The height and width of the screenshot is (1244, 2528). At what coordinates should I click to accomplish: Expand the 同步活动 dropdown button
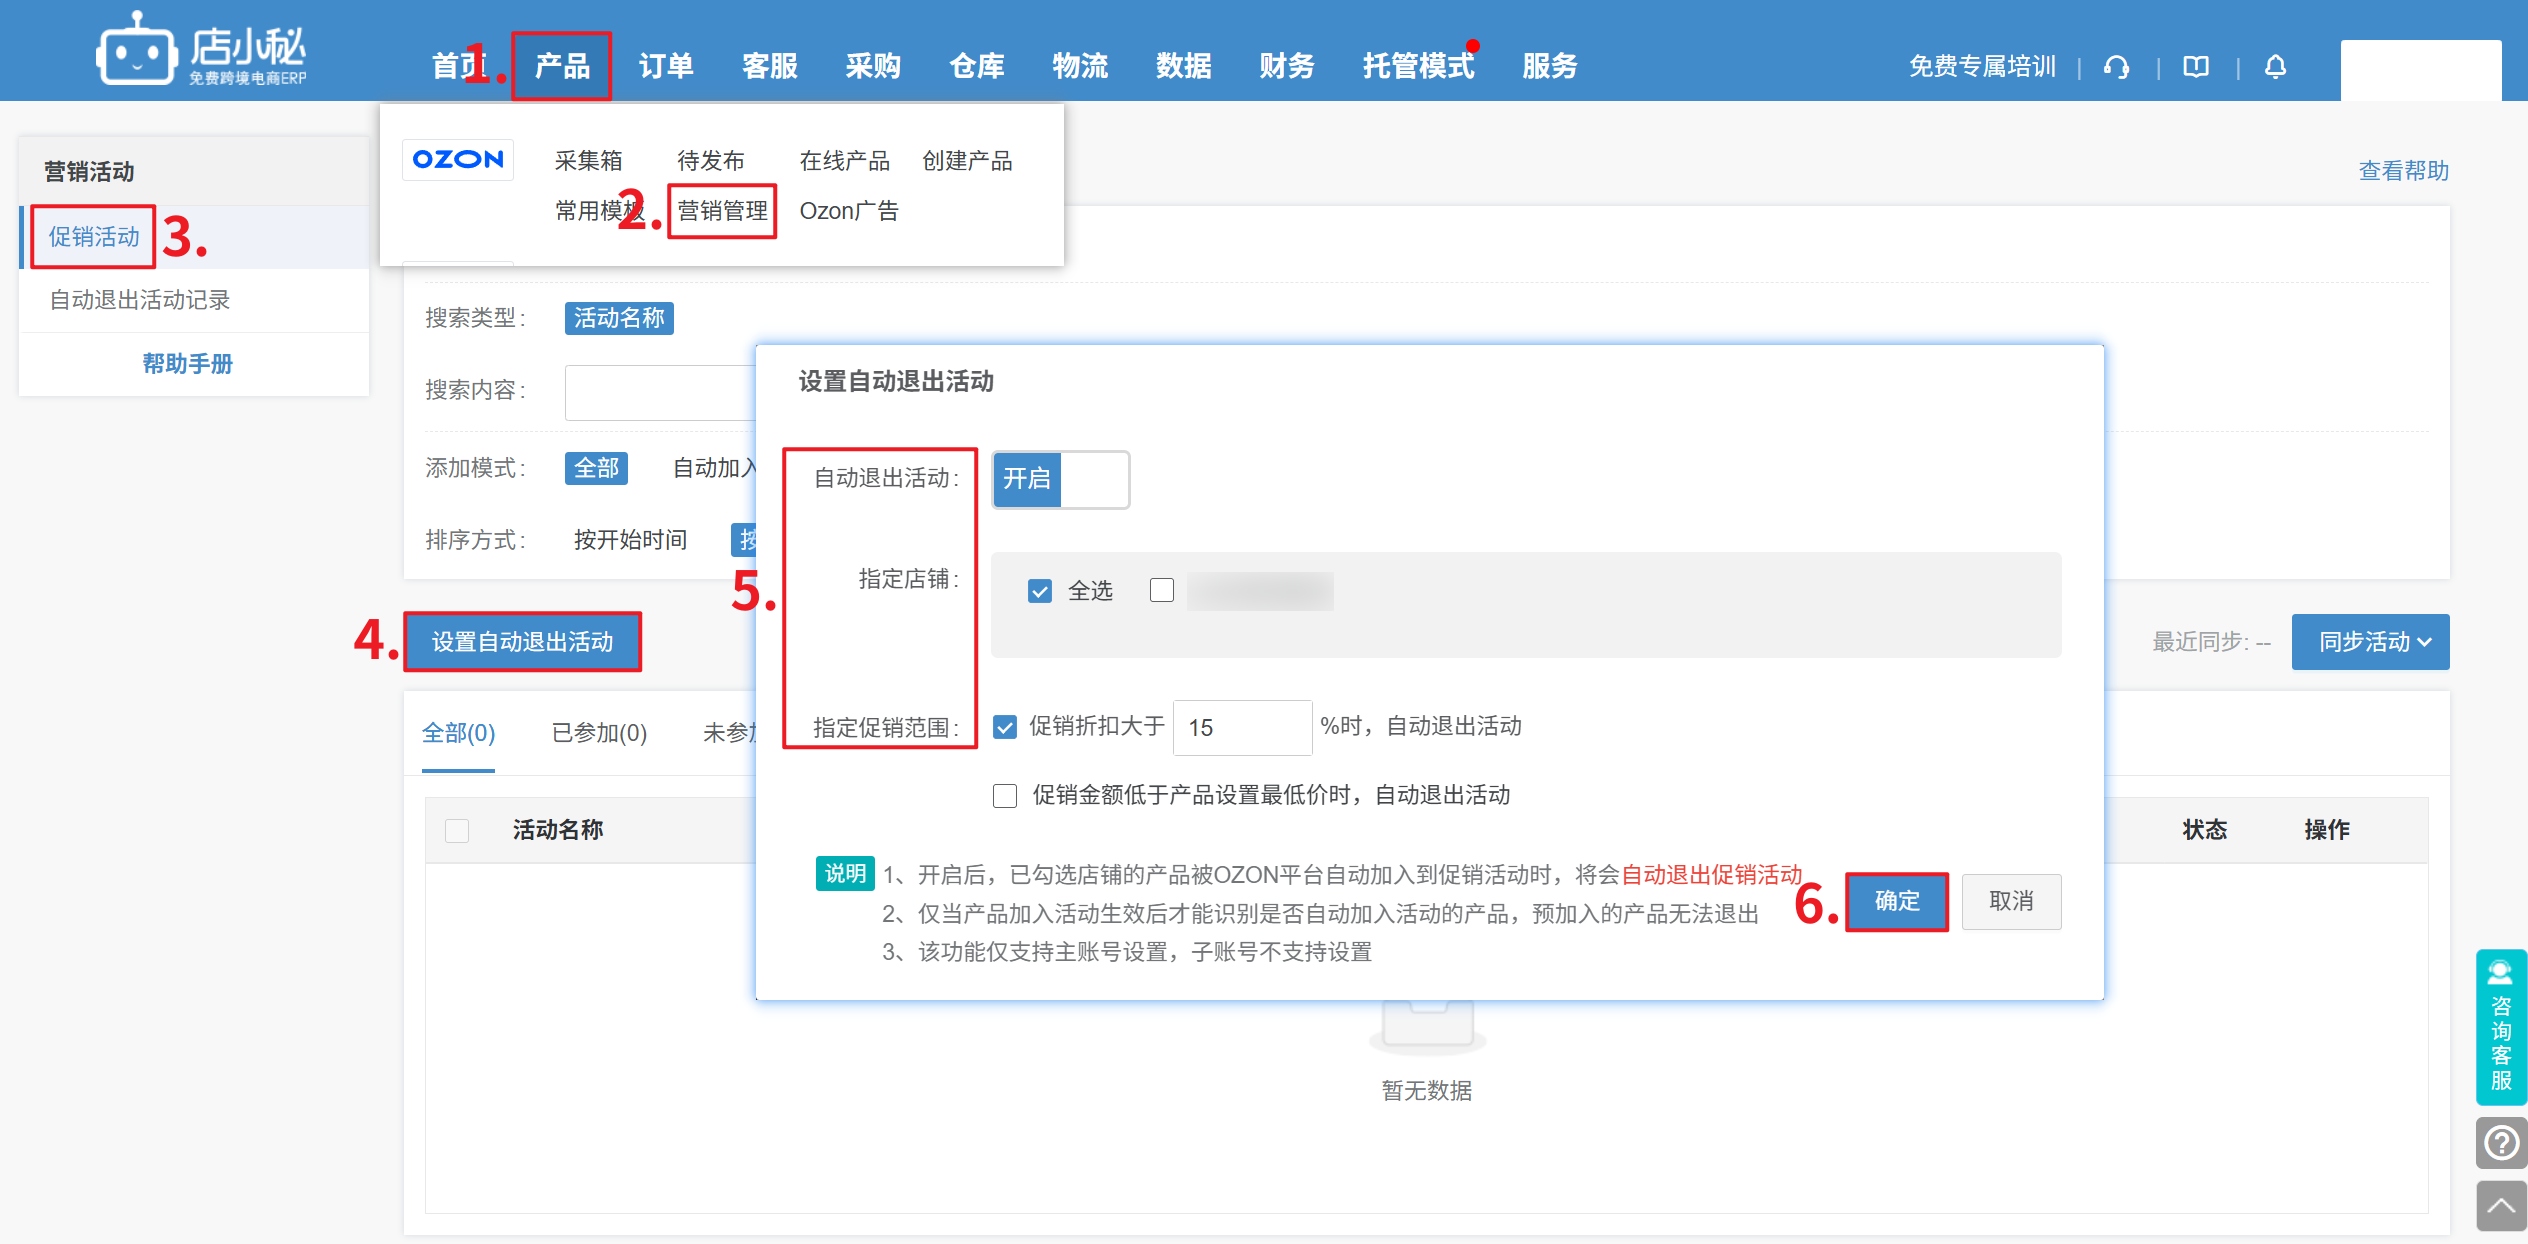(2370, 642)
